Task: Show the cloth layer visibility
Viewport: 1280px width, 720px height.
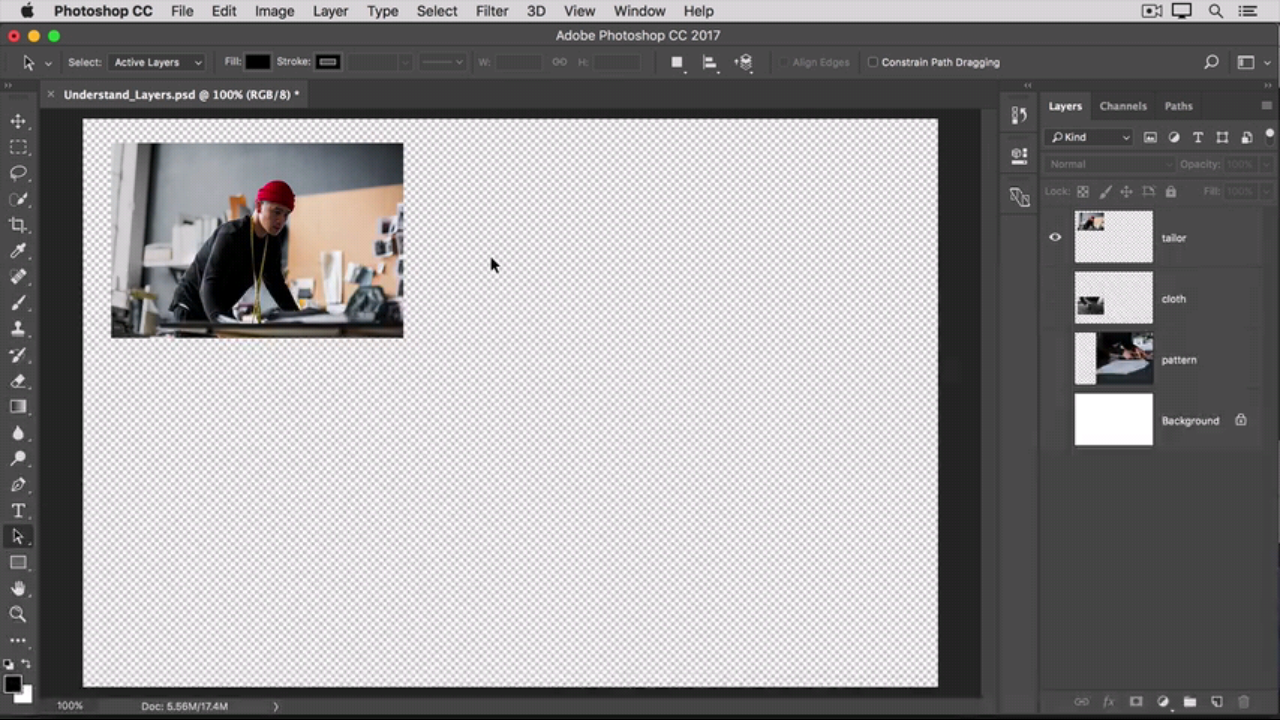Action: click(1055, 299)
